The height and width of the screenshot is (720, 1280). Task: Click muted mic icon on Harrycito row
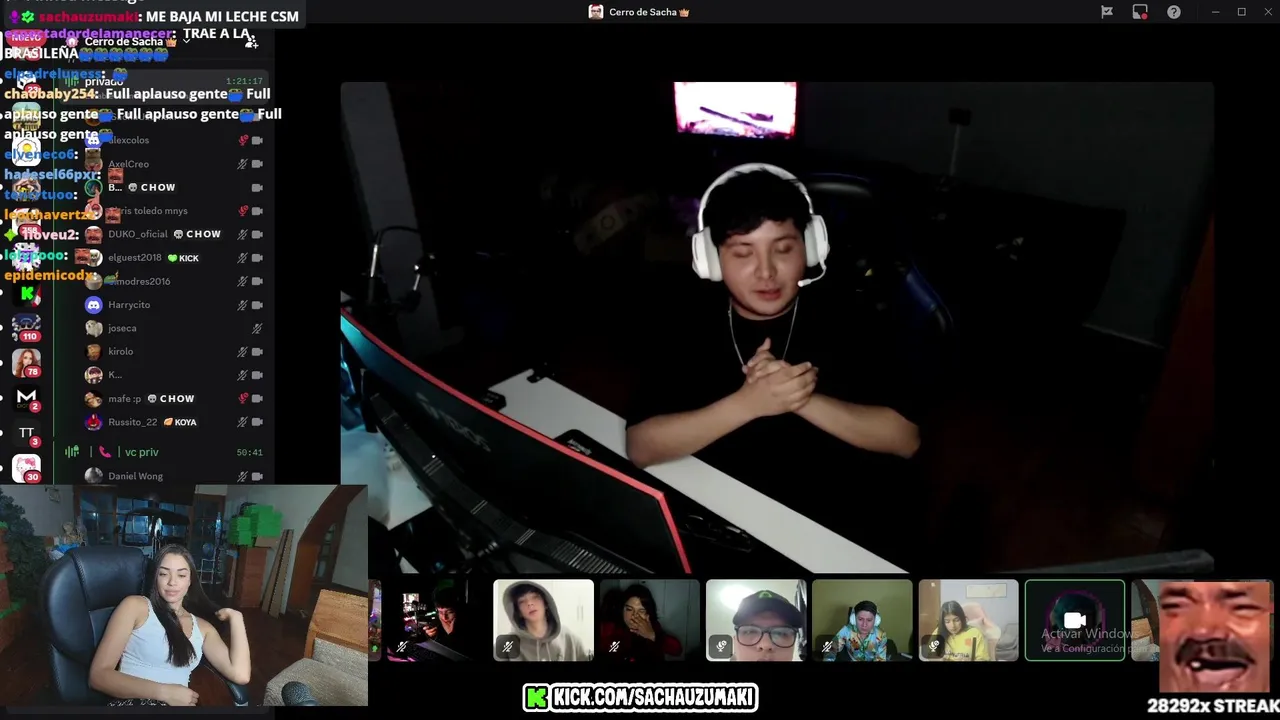pos(242,305)
